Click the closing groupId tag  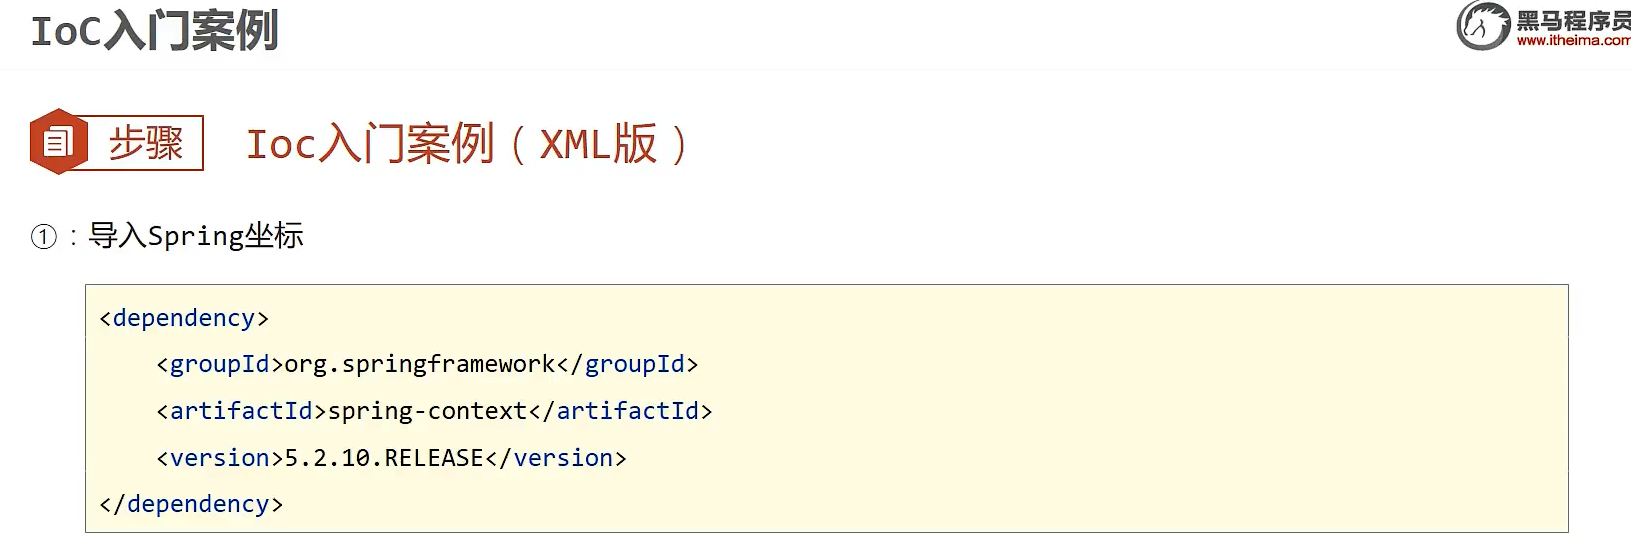tap(628, 364)
